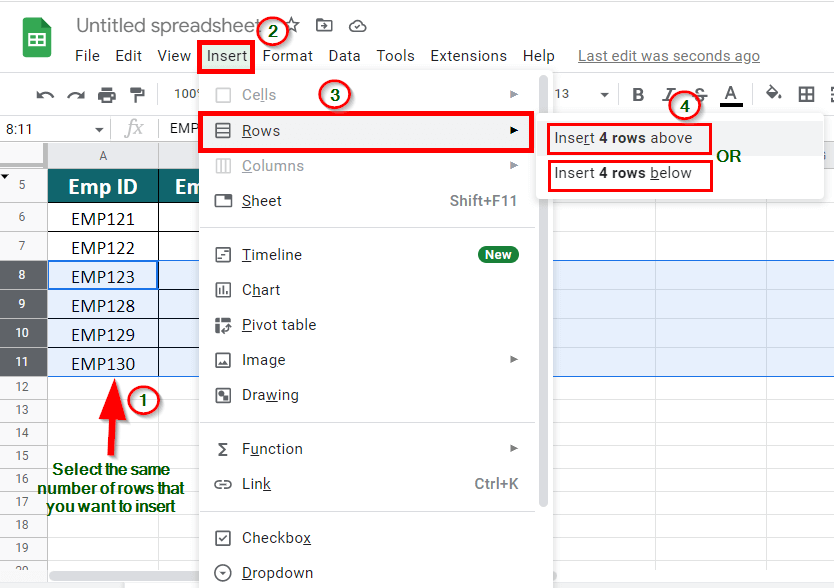Screen dimensions: 834x588
Task: Click the Drawing icon
Action: click(223, 395)
